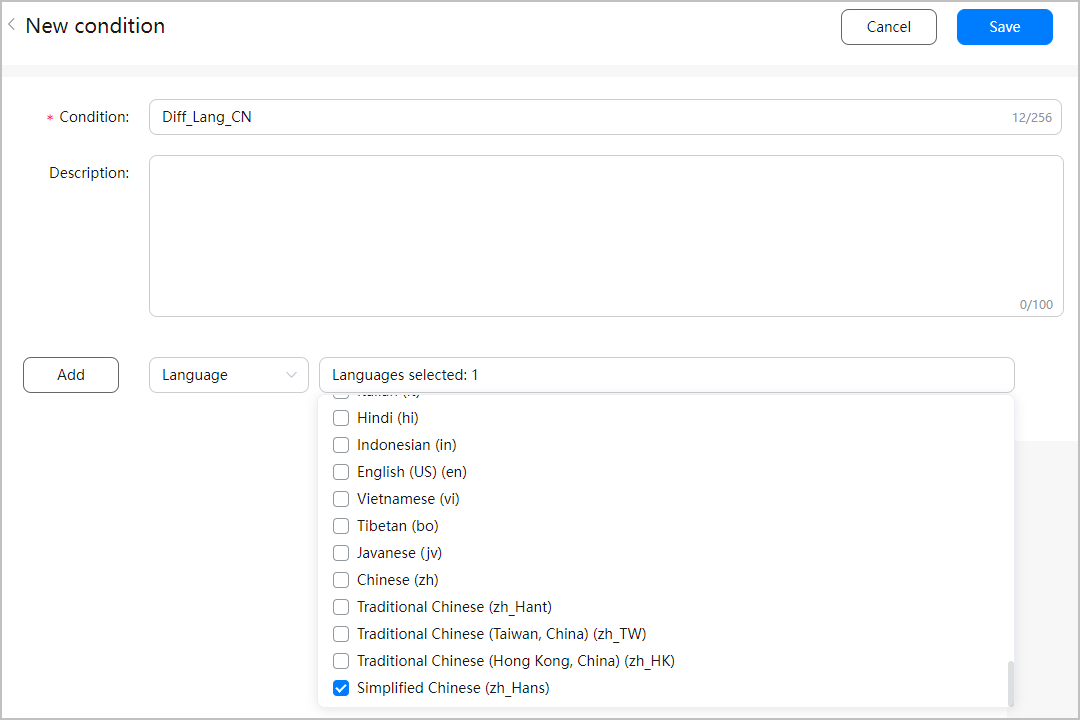This screenshot has height=720, width=1080.
Task: Select English (US) (en) as a language
Action: 341,472
